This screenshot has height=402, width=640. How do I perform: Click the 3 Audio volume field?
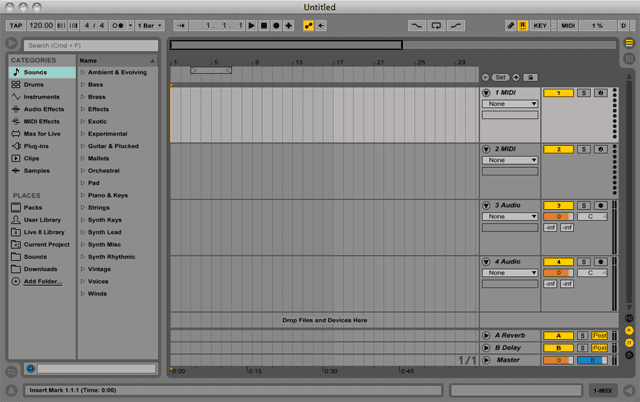pyautogui.click(x=558, y=217)
